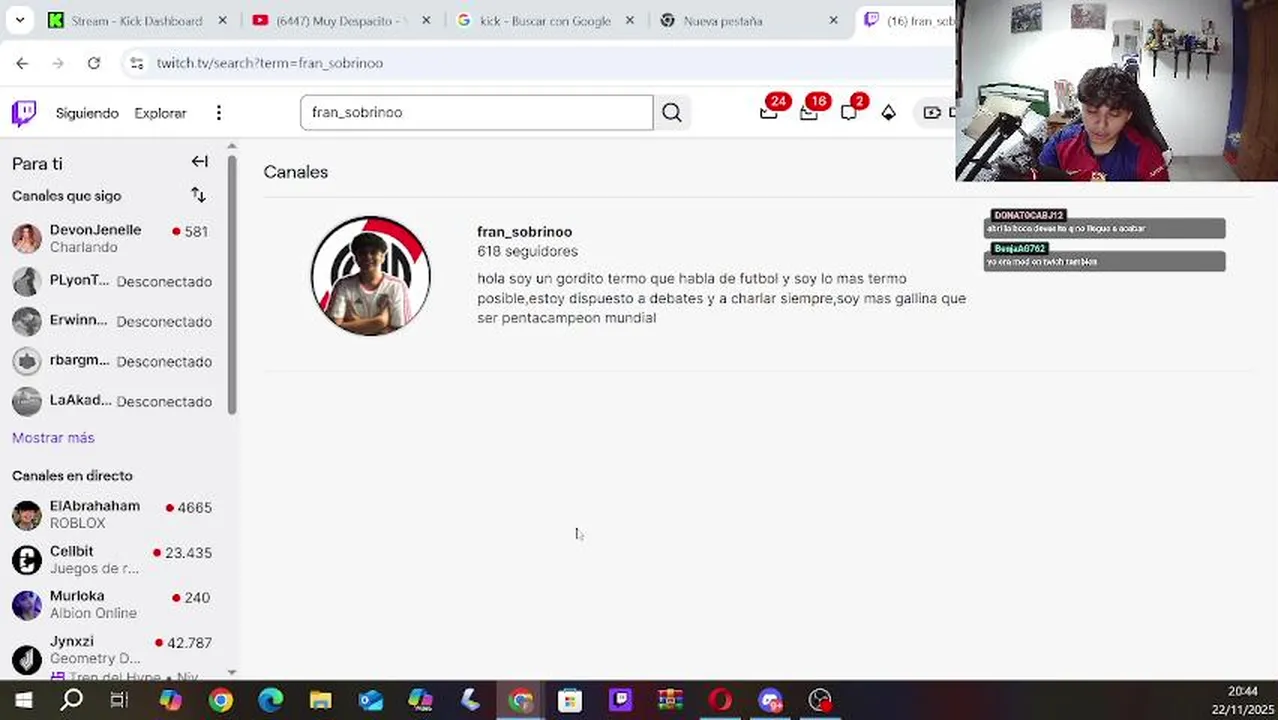Launch Microsoft Edge from the taskbar
This screenshot has height=720, width=1278.
[270, 700]
